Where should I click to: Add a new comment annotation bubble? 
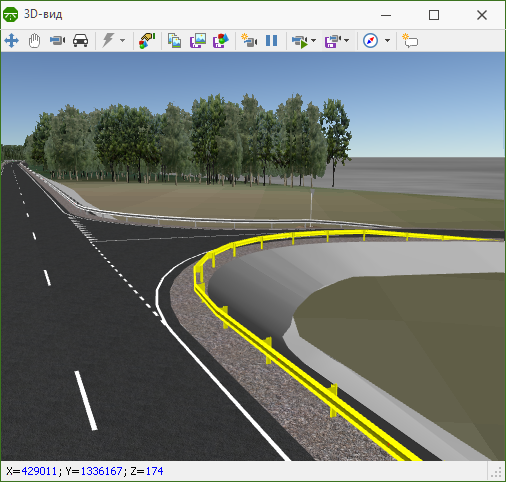[x=410, y=41]
